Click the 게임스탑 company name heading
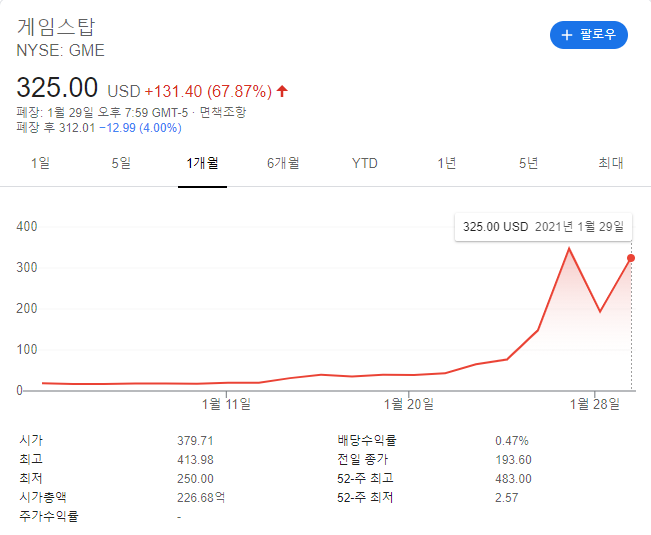The width and height of the screenshot is (651, 535). [x=56, y=27]
